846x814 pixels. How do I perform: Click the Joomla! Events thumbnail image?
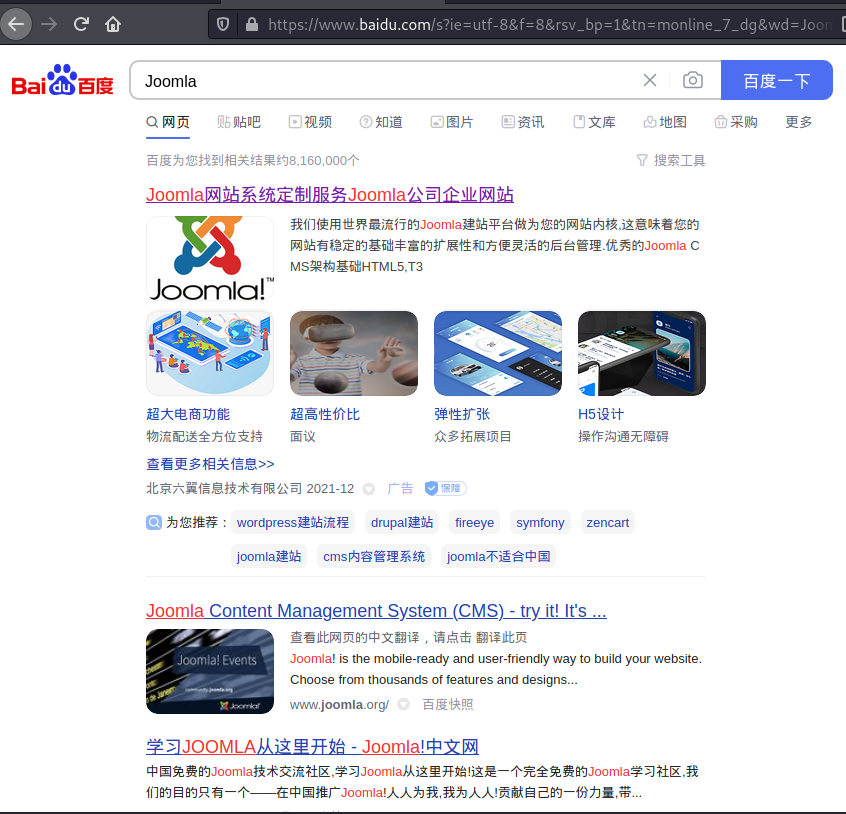point(210,671)
